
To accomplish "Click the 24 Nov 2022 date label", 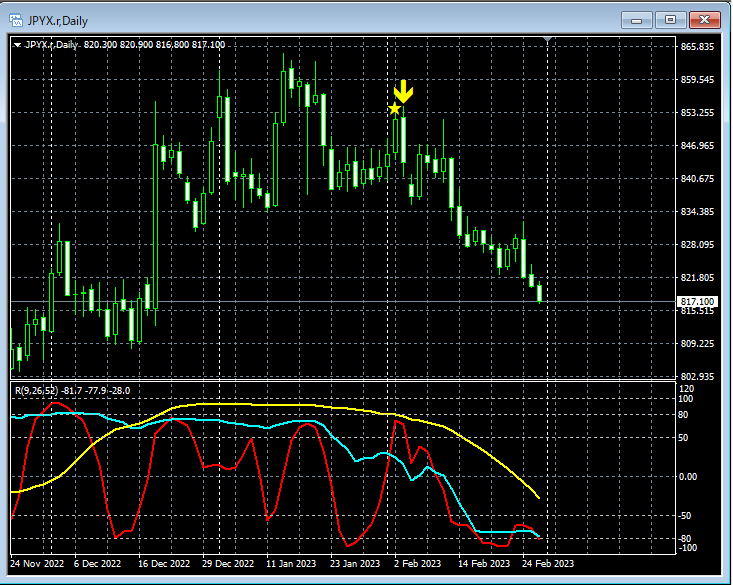I will [x=37, y=563].
